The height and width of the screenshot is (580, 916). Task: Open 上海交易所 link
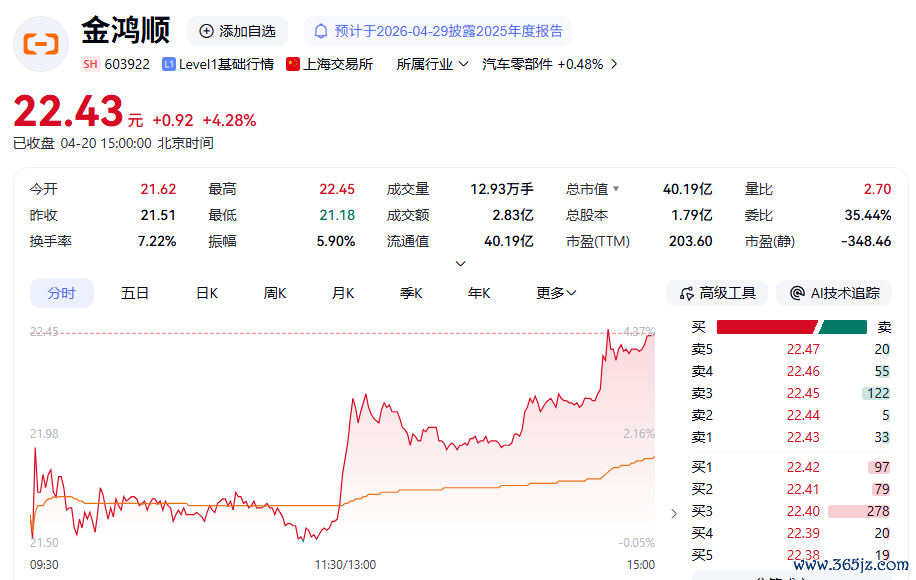[x=338, y=64]
